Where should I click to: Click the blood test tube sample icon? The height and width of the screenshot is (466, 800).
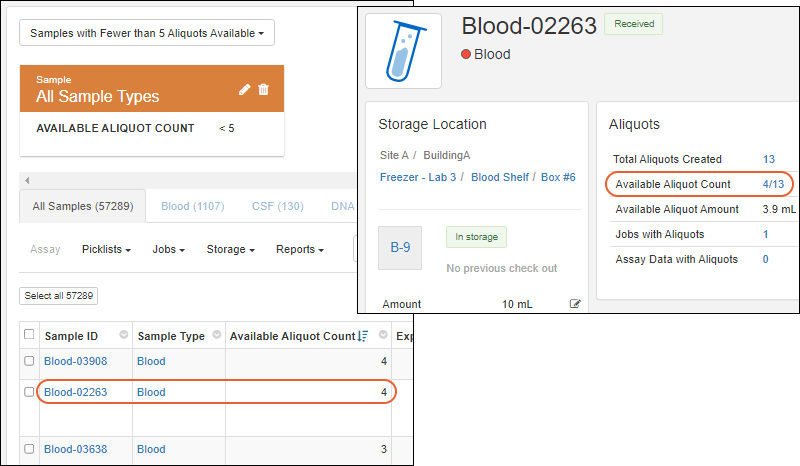(x=404, y=50)
